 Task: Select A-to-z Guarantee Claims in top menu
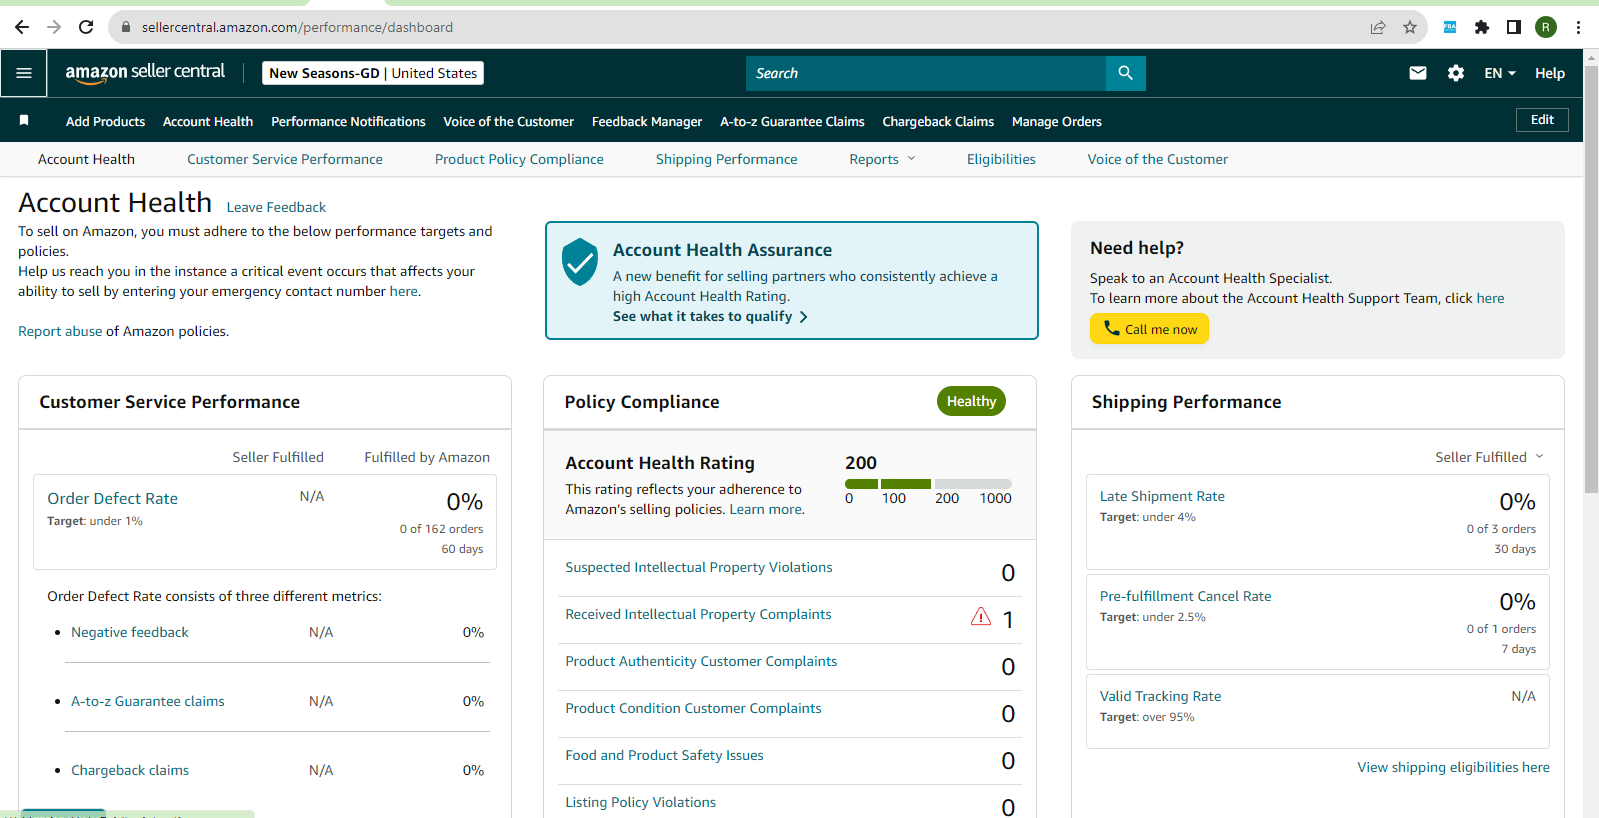792,121
